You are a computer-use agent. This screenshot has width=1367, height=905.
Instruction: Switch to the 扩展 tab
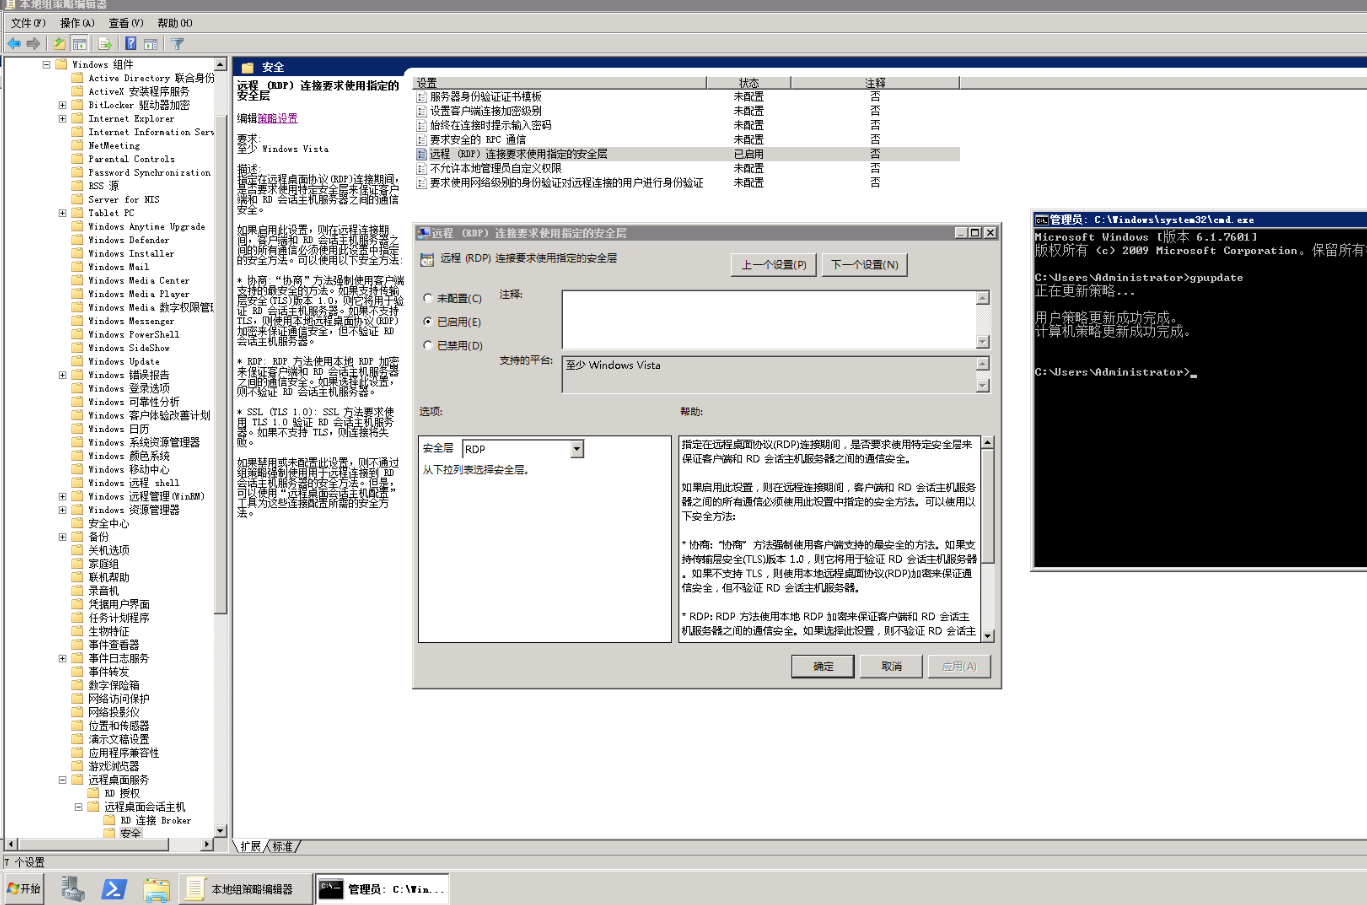(x=249, y=846)
